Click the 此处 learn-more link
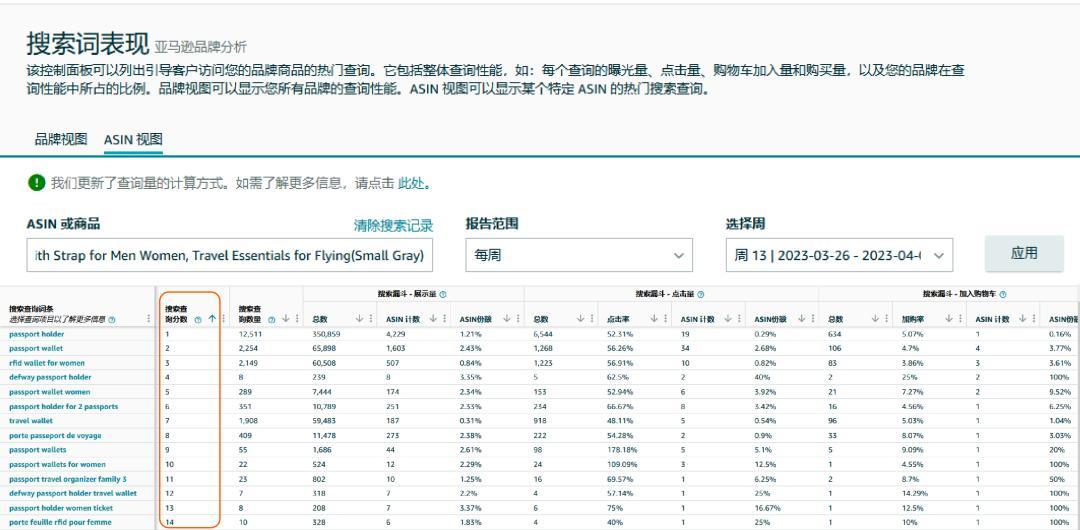Screen dimensions: 1080x530 click(411, 183)
